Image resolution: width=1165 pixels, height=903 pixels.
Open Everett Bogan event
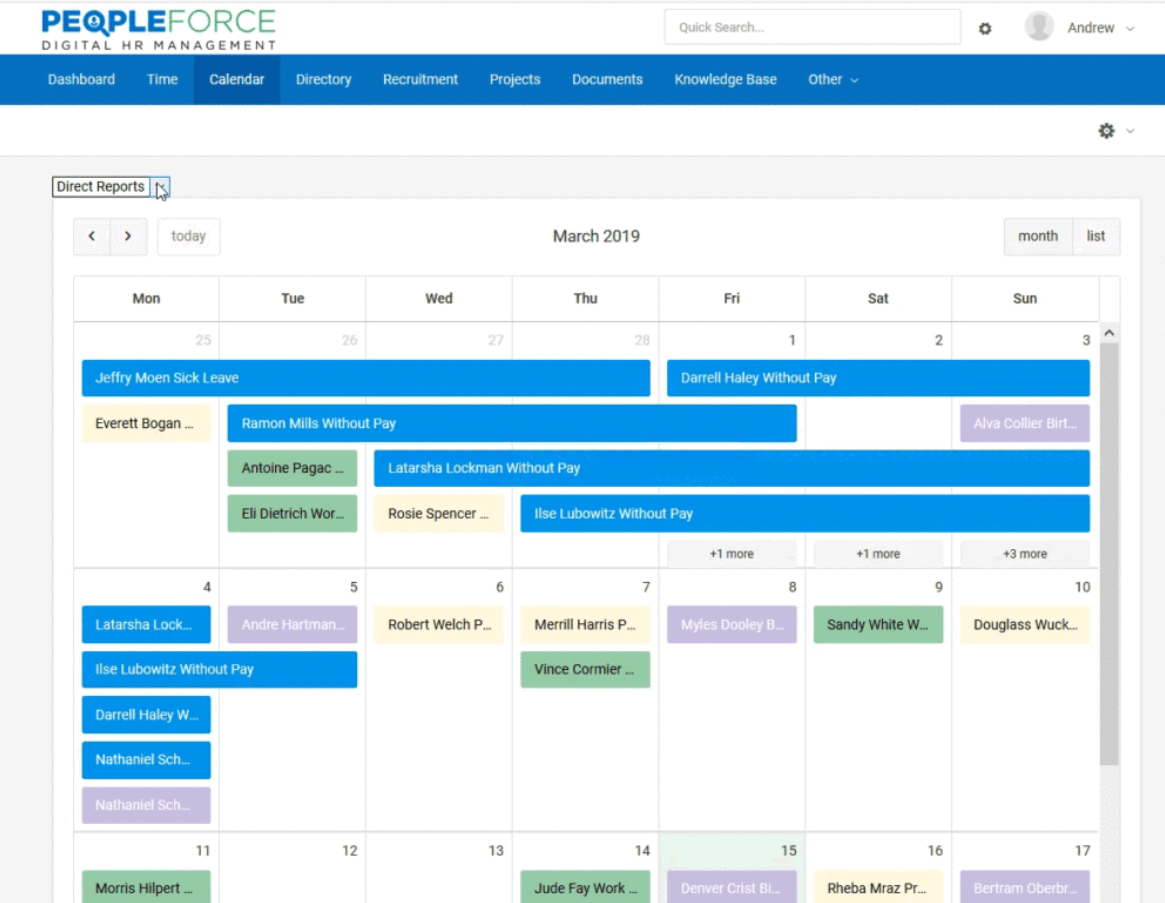(x=146, y=423)
